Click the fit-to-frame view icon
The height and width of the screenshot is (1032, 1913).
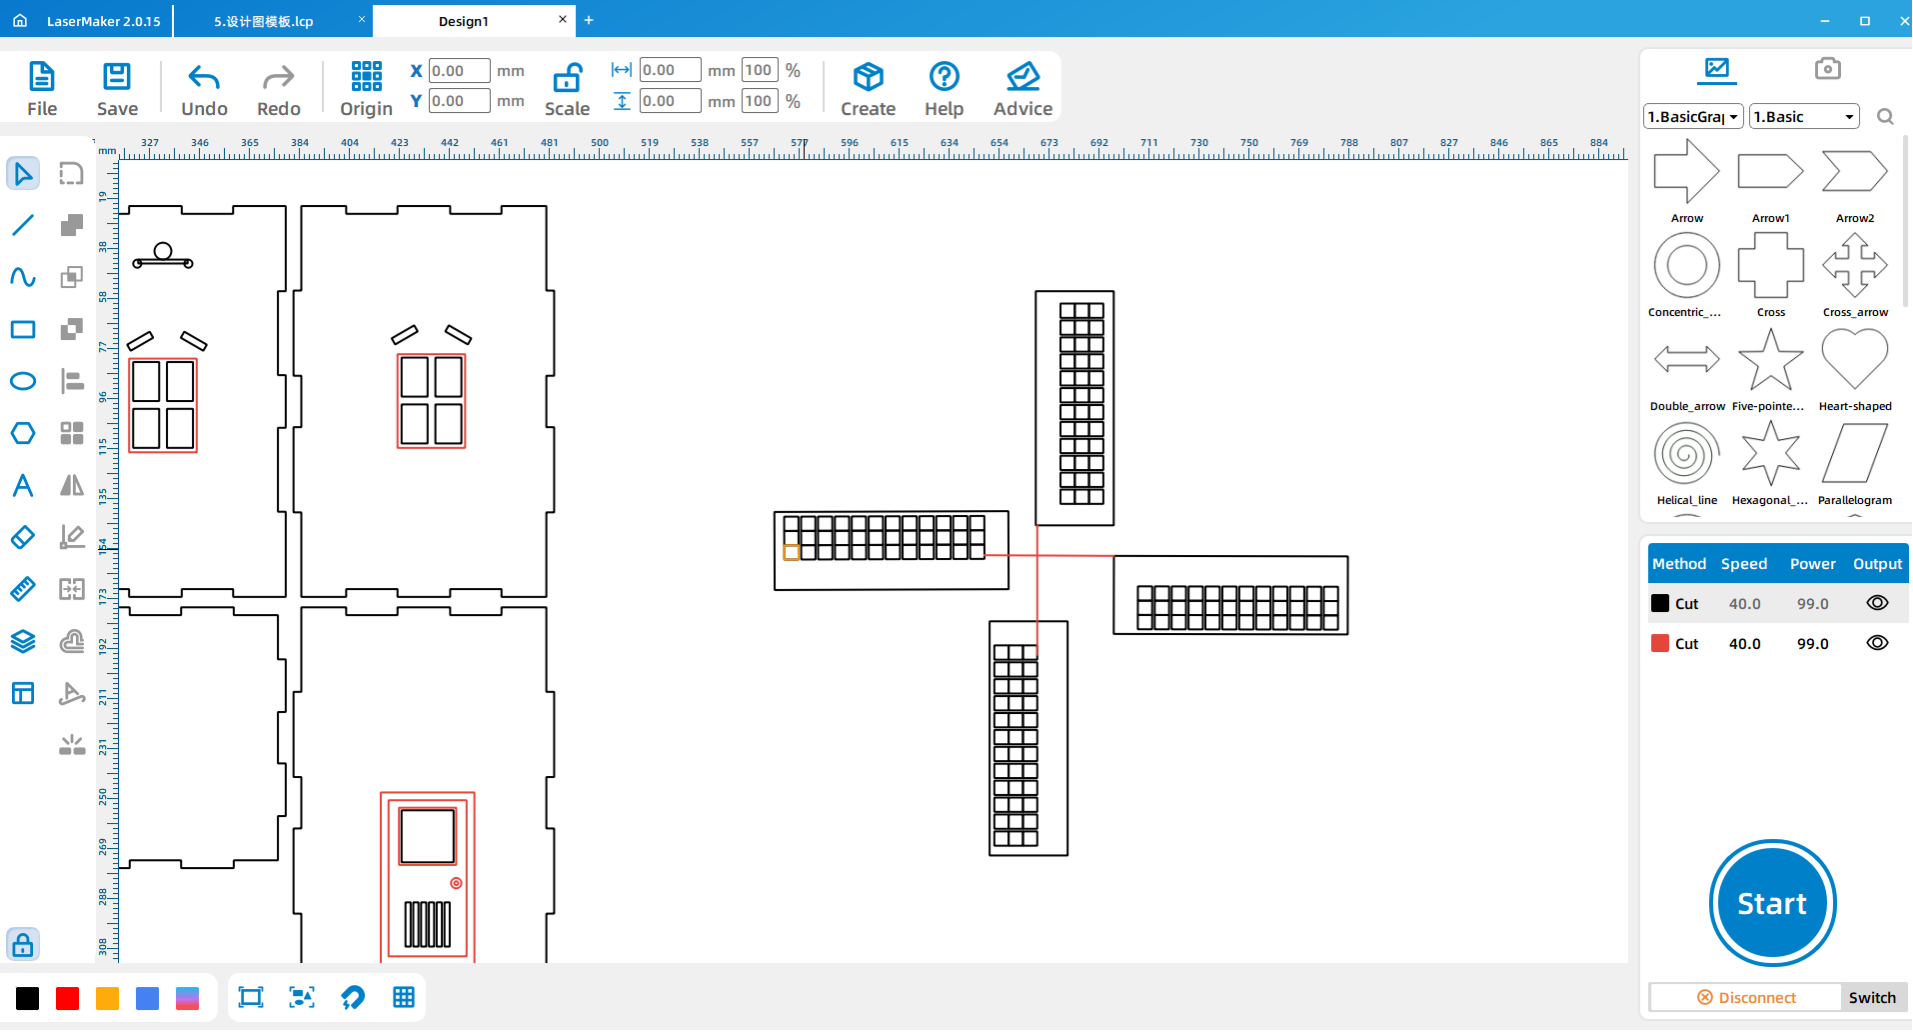251,997
